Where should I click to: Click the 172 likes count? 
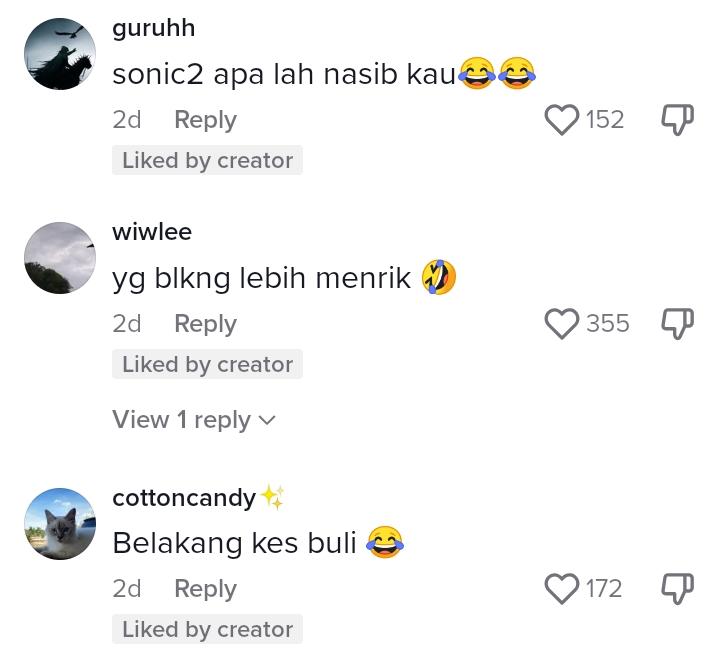(604, 589)
